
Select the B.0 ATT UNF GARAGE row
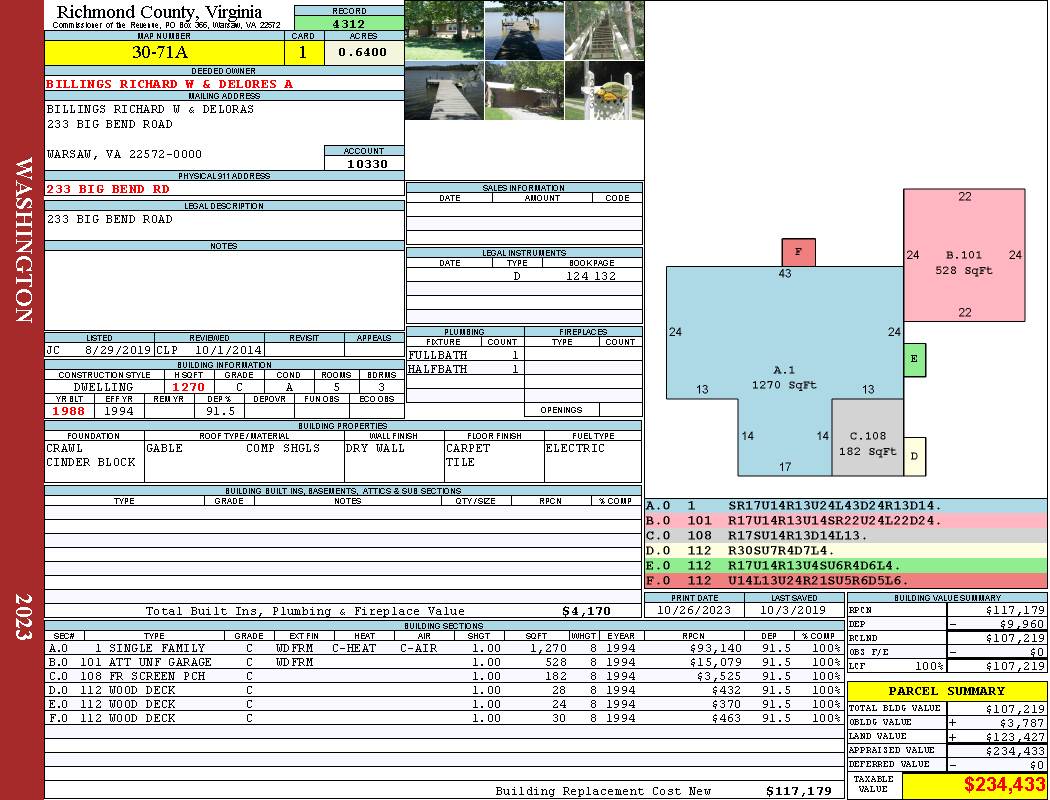444,662
